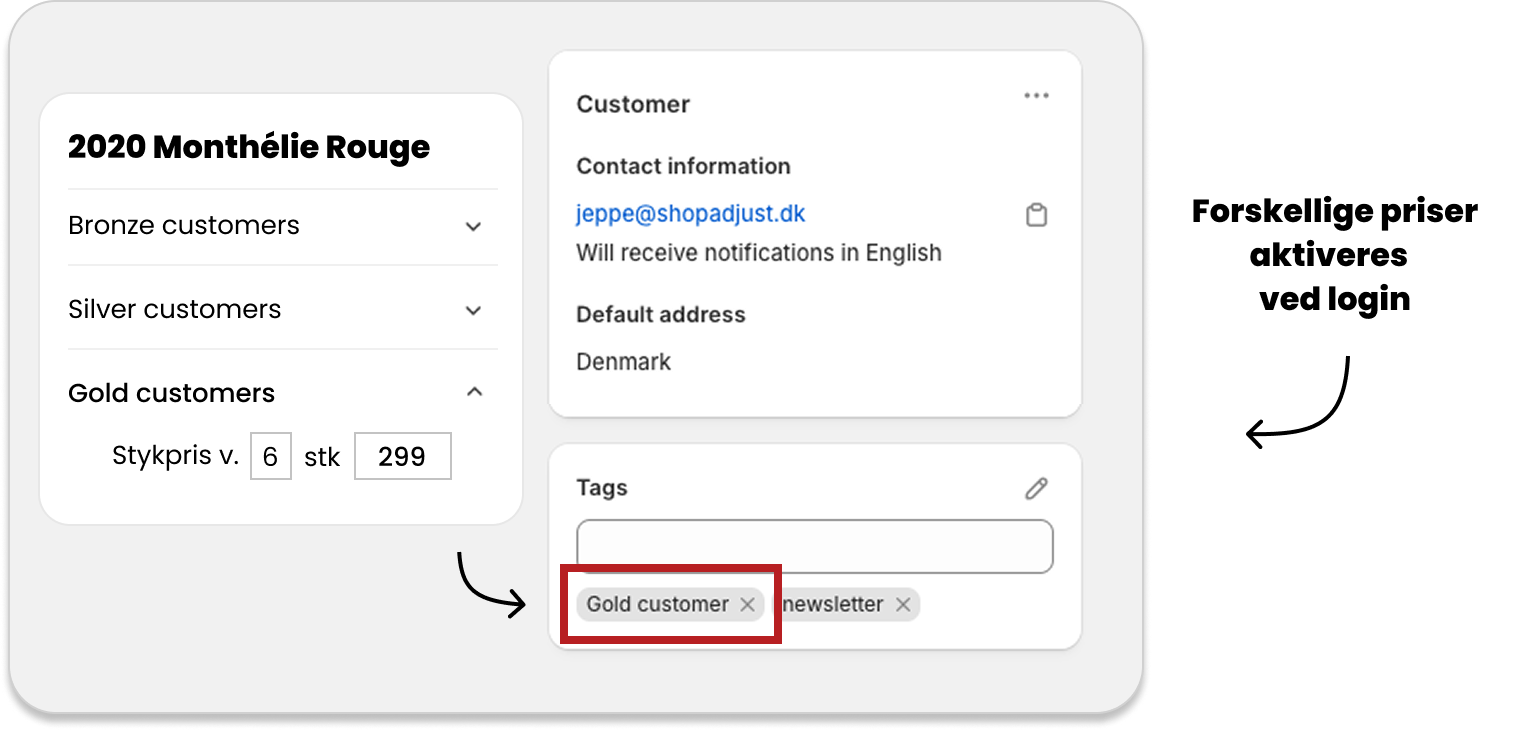Expand Silver customers using its chevron
This screenshot has width=1522, height=730.
tap(474, 310)
